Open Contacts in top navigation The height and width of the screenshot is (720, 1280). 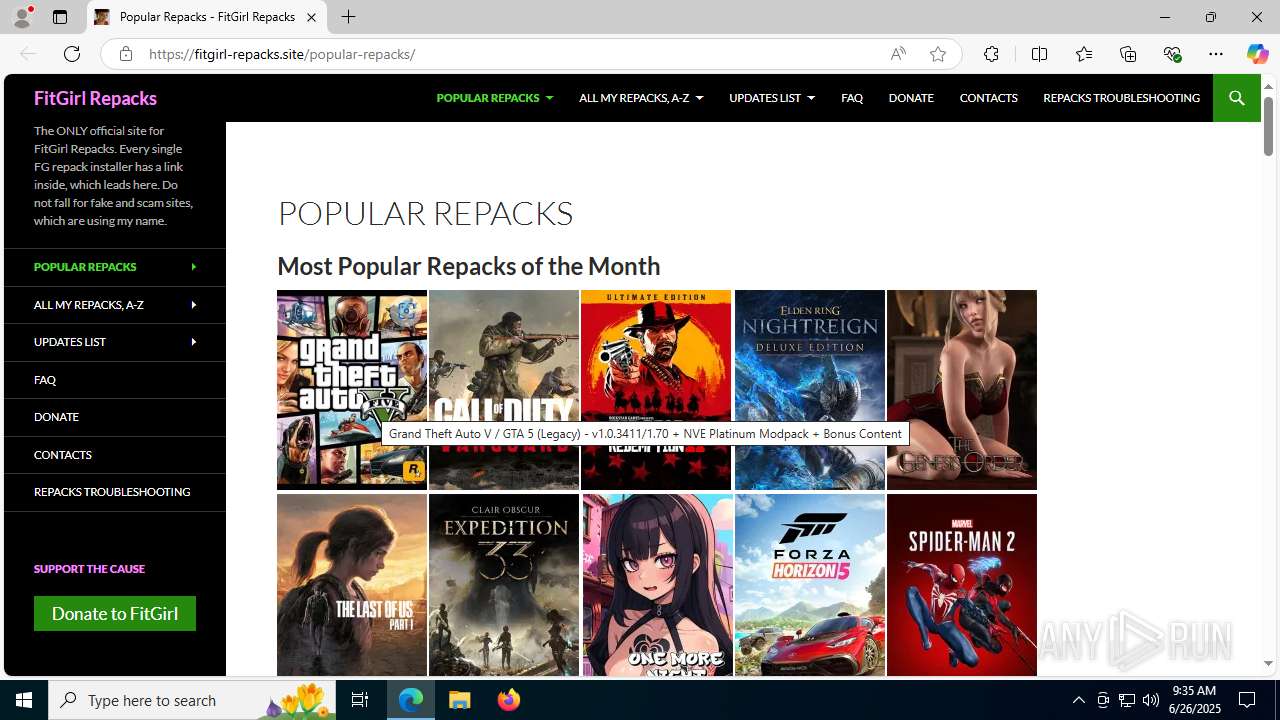[x=988, y=98]
